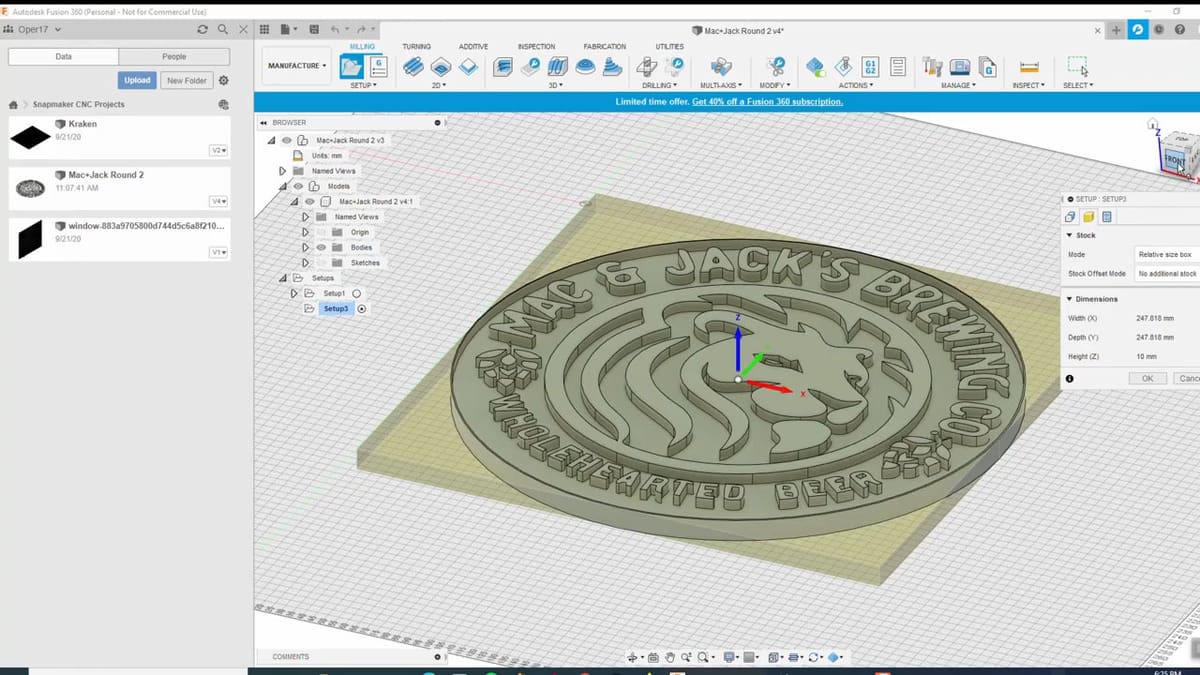
Task: Click the Post Process G1 G2 icon
Action: click(870, 66)
